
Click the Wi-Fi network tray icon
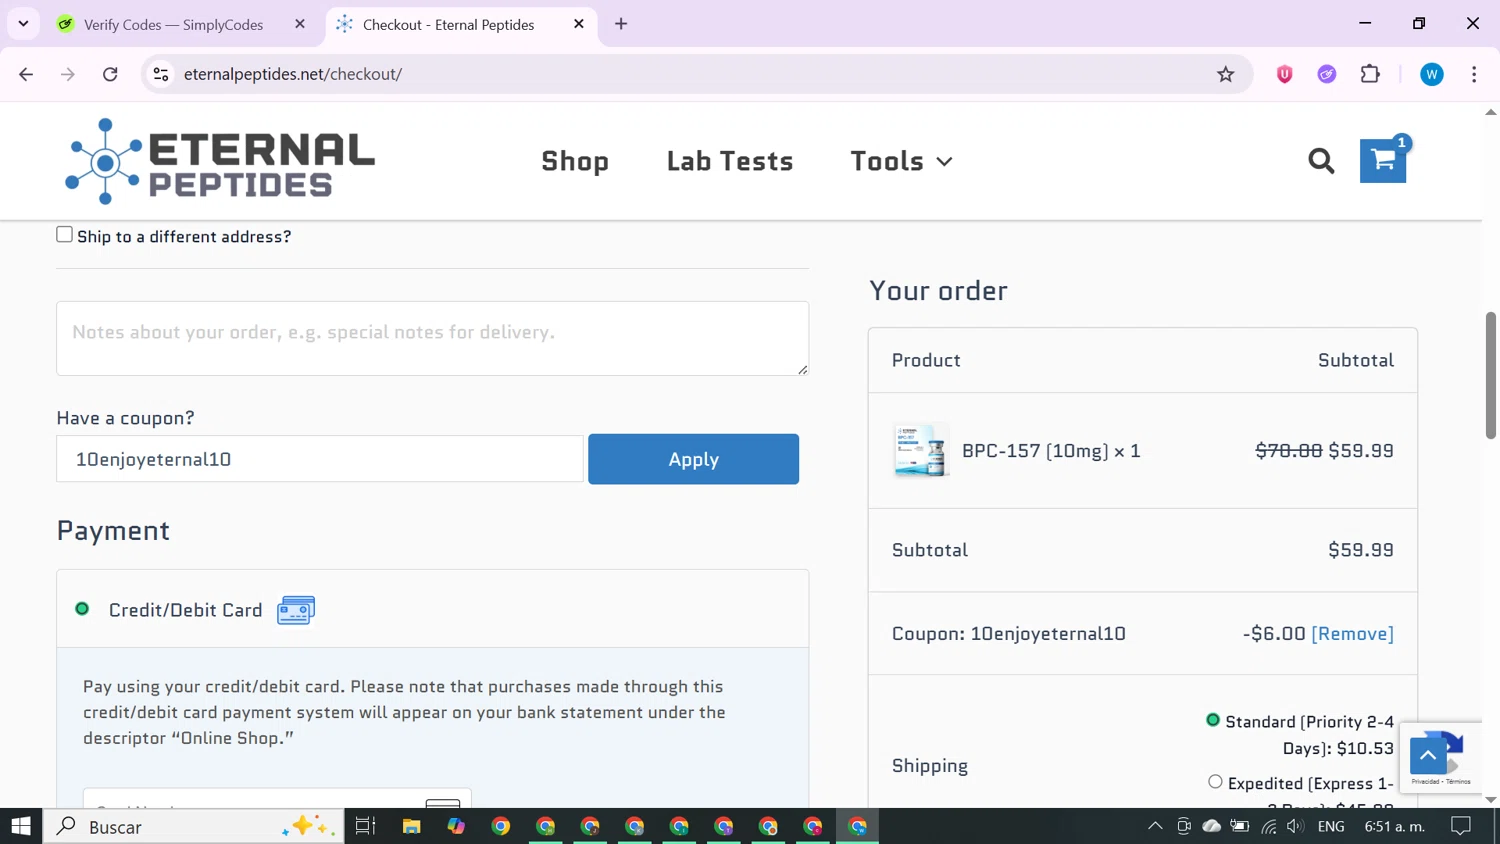coord(1268,826)
